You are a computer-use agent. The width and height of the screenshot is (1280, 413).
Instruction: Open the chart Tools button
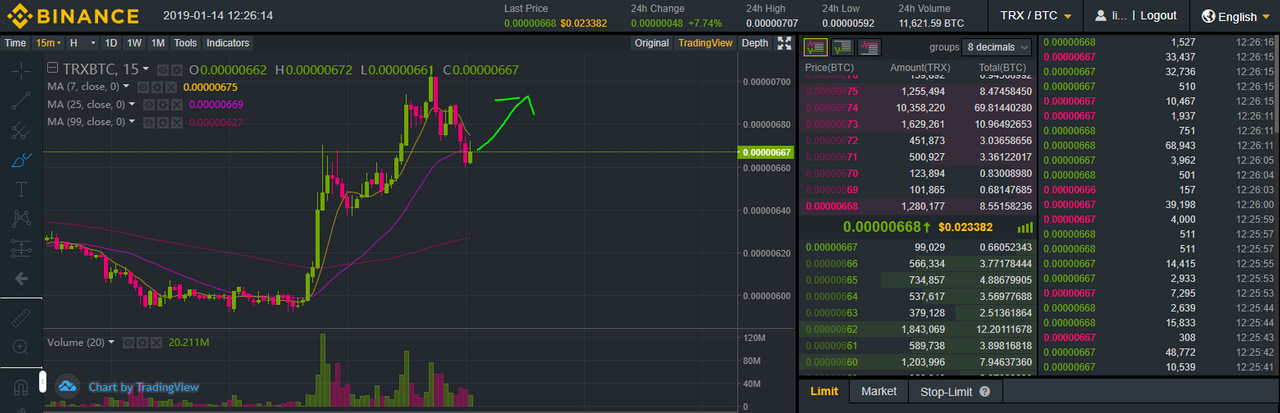coord(185,43)
